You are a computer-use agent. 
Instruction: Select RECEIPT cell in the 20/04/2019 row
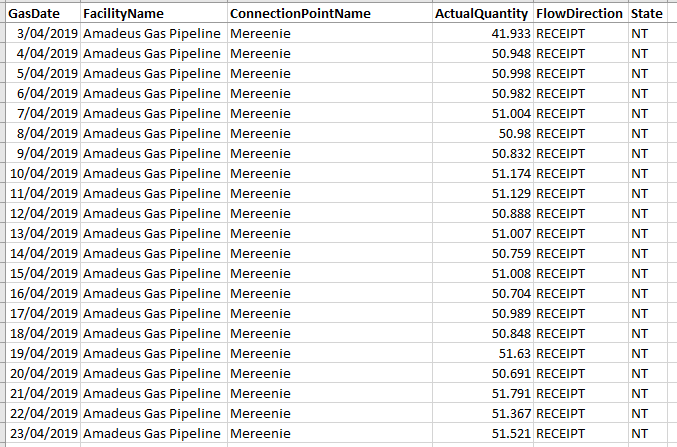581,373
